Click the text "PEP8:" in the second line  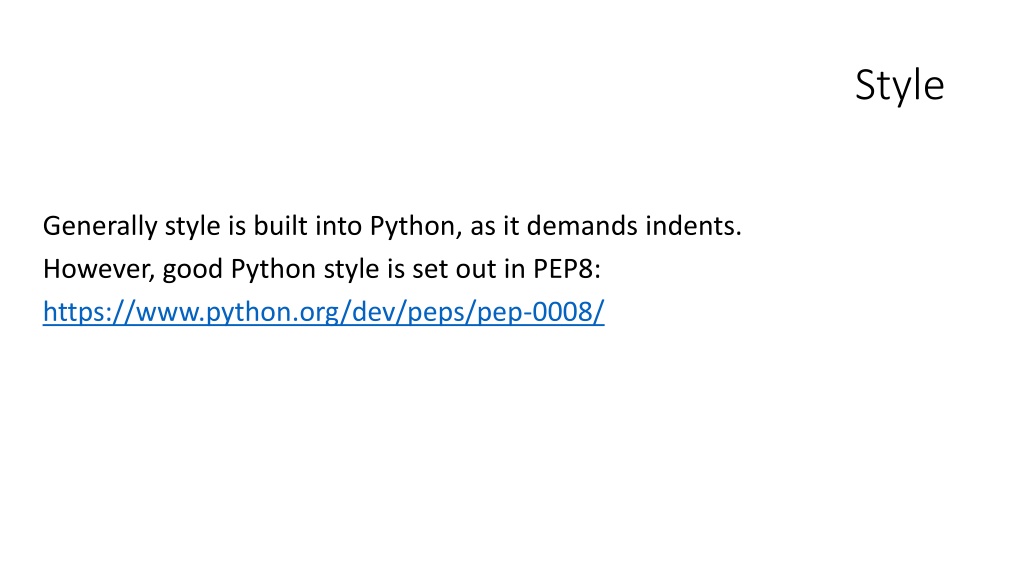coord(567,269)
